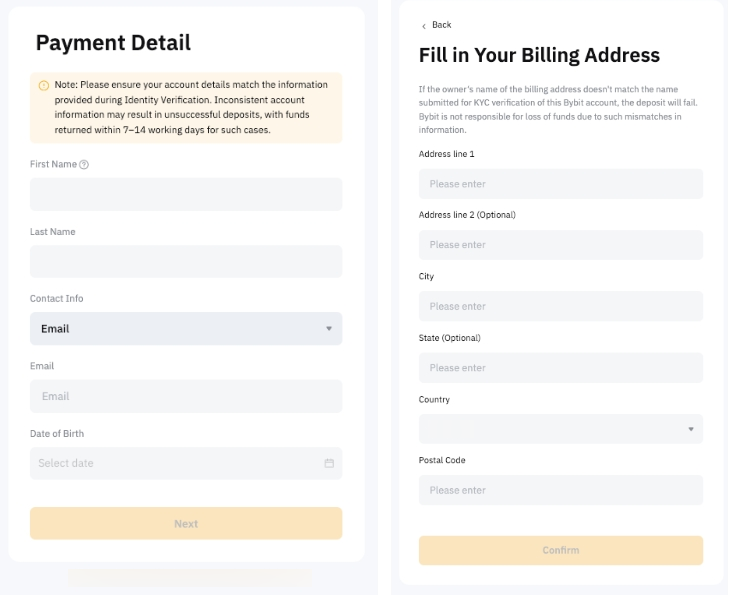
Task: Click the help icon beside First Name
Action: pos(84,165)
